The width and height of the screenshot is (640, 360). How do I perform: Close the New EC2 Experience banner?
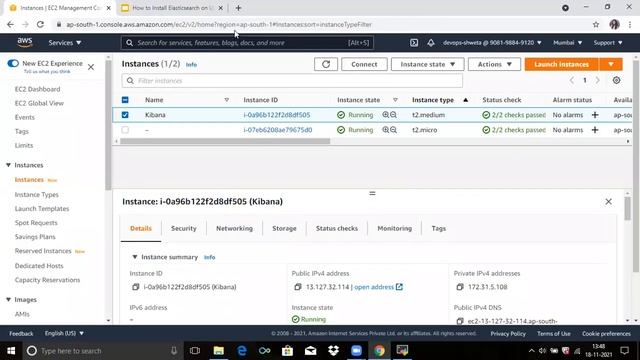[91, 67]
